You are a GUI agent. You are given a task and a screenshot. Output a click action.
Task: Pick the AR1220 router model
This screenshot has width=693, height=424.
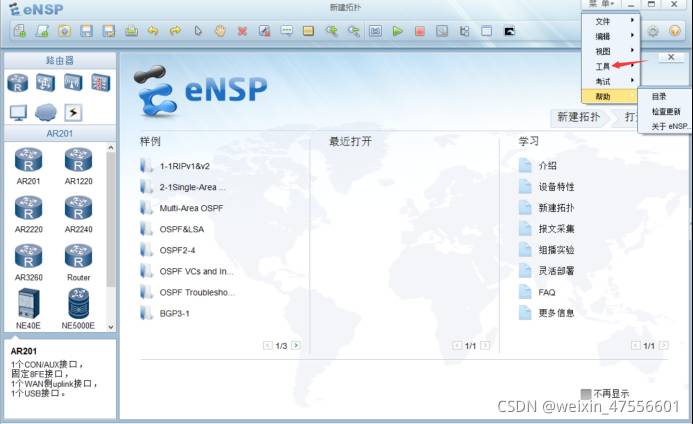78,166
